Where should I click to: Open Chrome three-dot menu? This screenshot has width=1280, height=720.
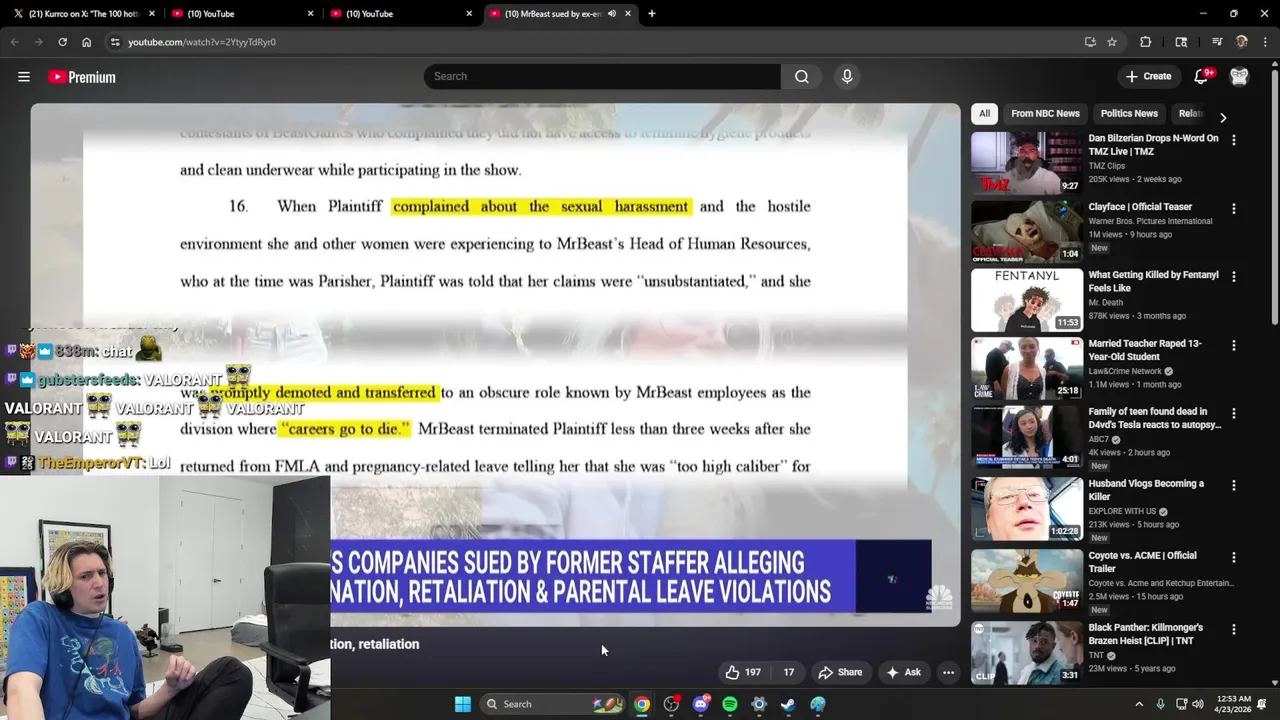[1266, 42]
